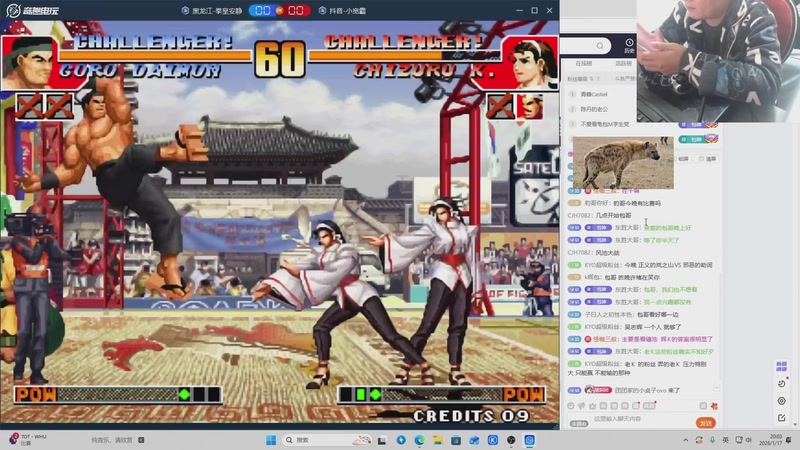Click the search magnifier in chat panel
The width and height of the screenshot is (800, 450).
tap(600, 46)
